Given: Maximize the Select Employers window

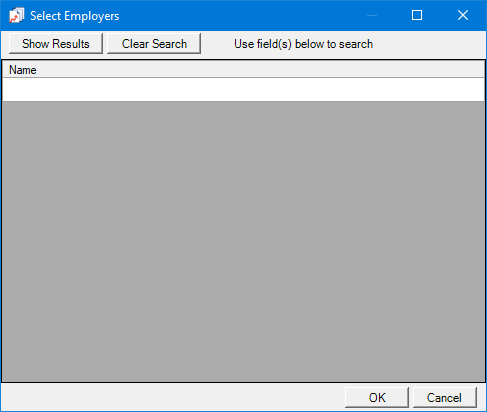Looking at the screenshot, I should click(417, 15).
